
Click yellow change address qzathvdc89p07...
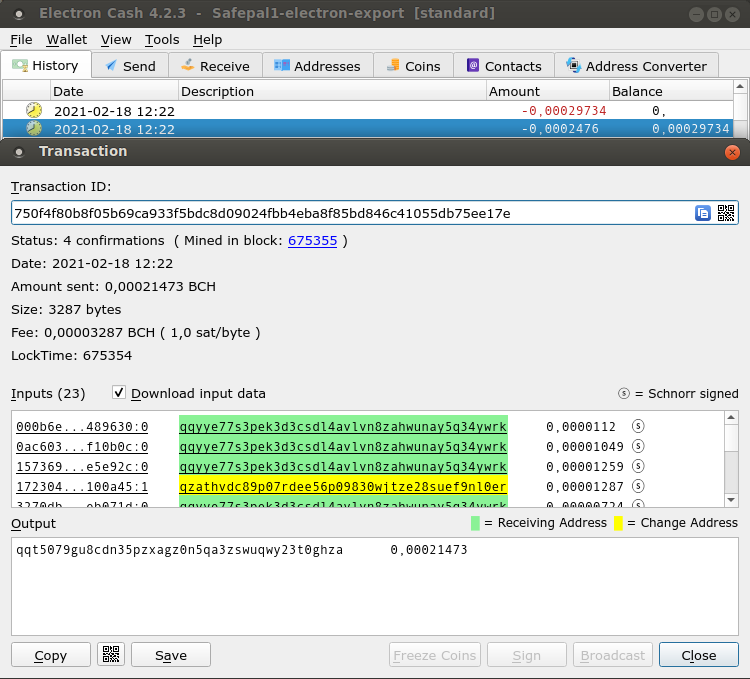pyautogui.click(x=343, y=487)
